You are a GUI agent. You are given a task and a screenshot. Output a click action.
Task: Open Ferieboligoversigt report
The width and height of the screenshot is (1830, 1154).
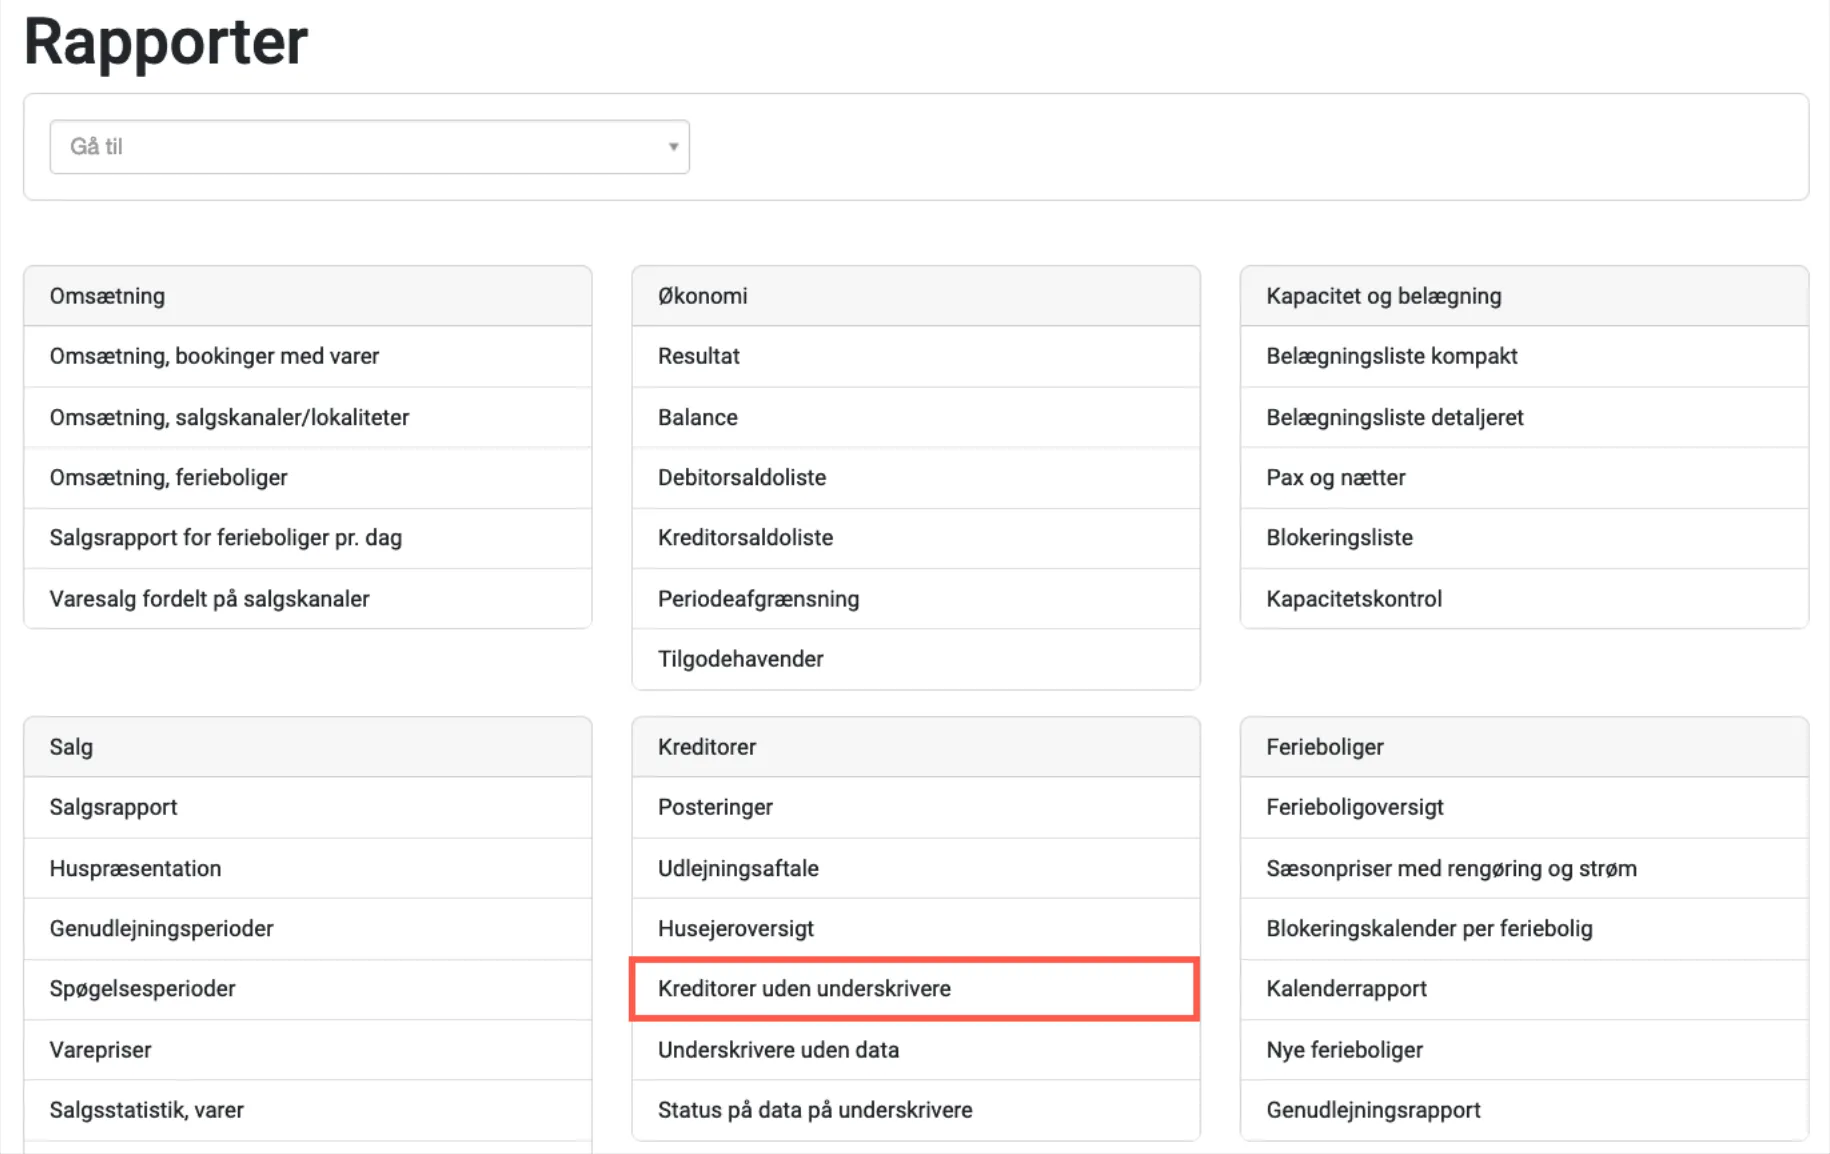pos(1354,808)
